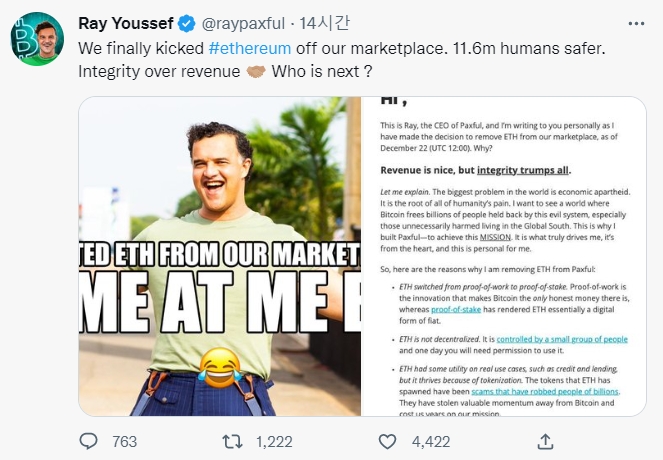Open the three-dot more options menu
663x460 pixels.
click(x=636, y=23)
